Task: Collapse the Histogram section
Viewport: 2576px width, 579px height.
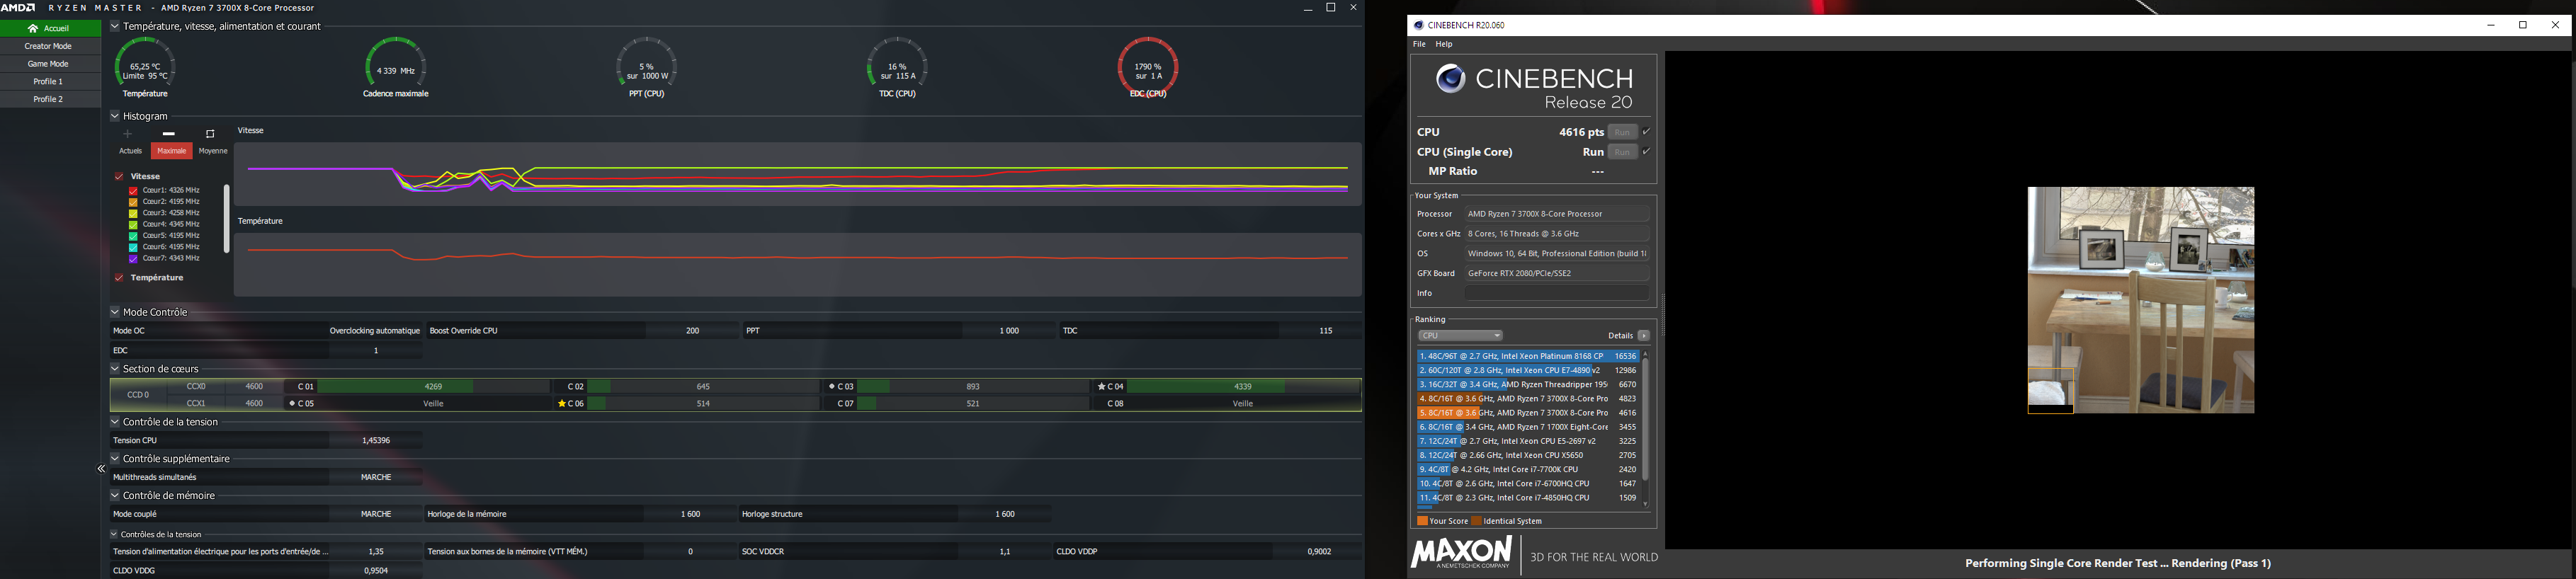Action: click(x=115, y=116)
